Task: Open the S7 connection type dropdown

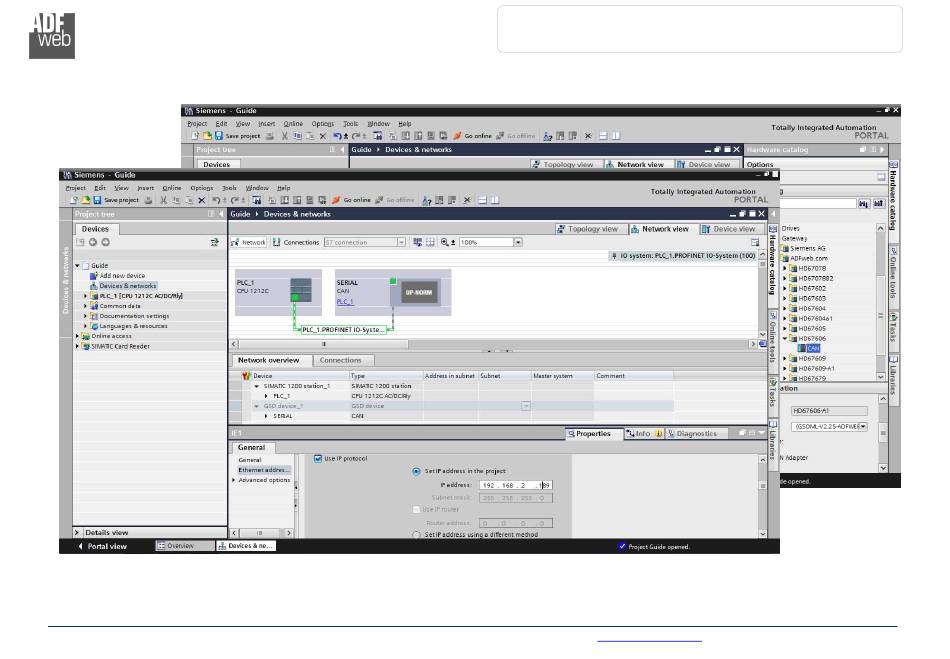Action: click(x=401, y=242)
